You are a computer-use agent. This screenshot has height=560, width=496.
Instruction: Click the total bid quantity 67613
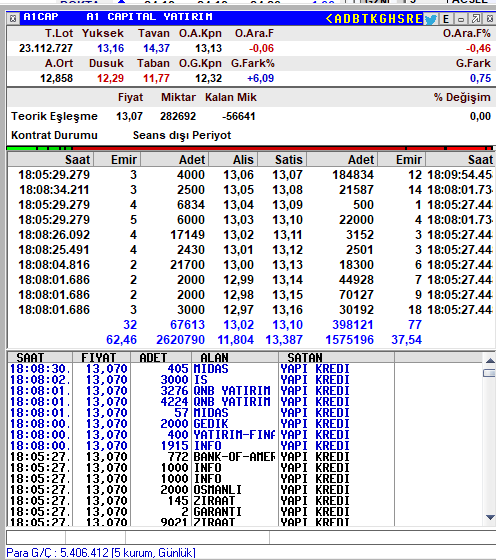coord(187,325)
